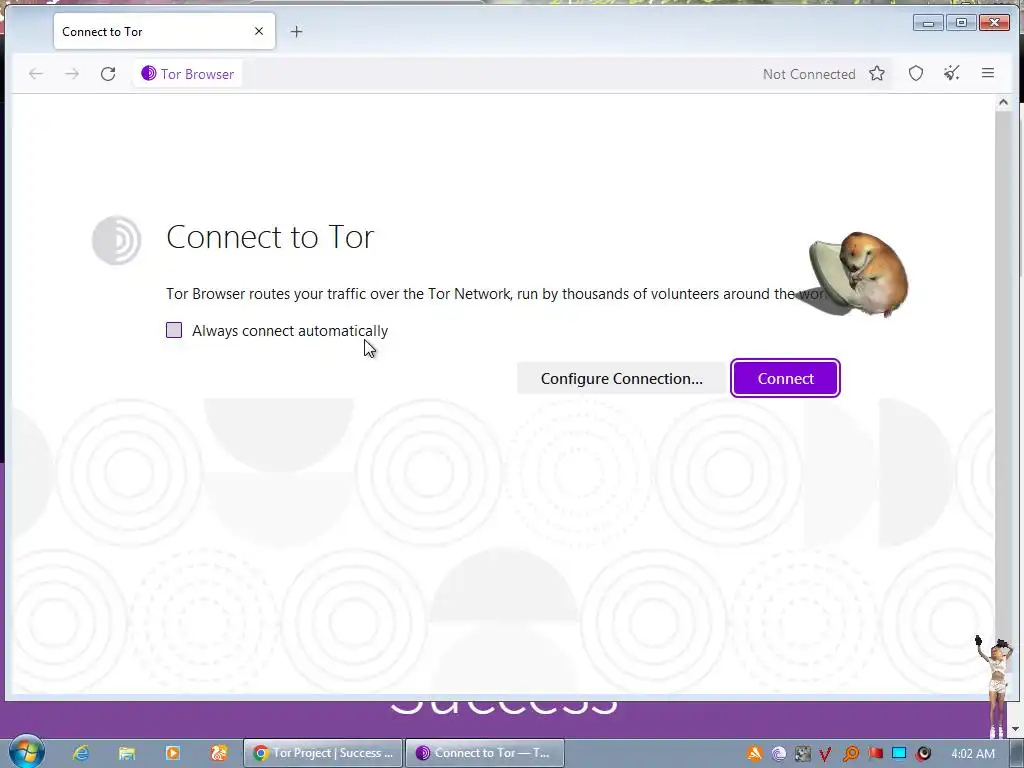Close the Connect to Tor tab
Image resolution: width=1024 pixels, height=768 pixels.
coord(259,31)
